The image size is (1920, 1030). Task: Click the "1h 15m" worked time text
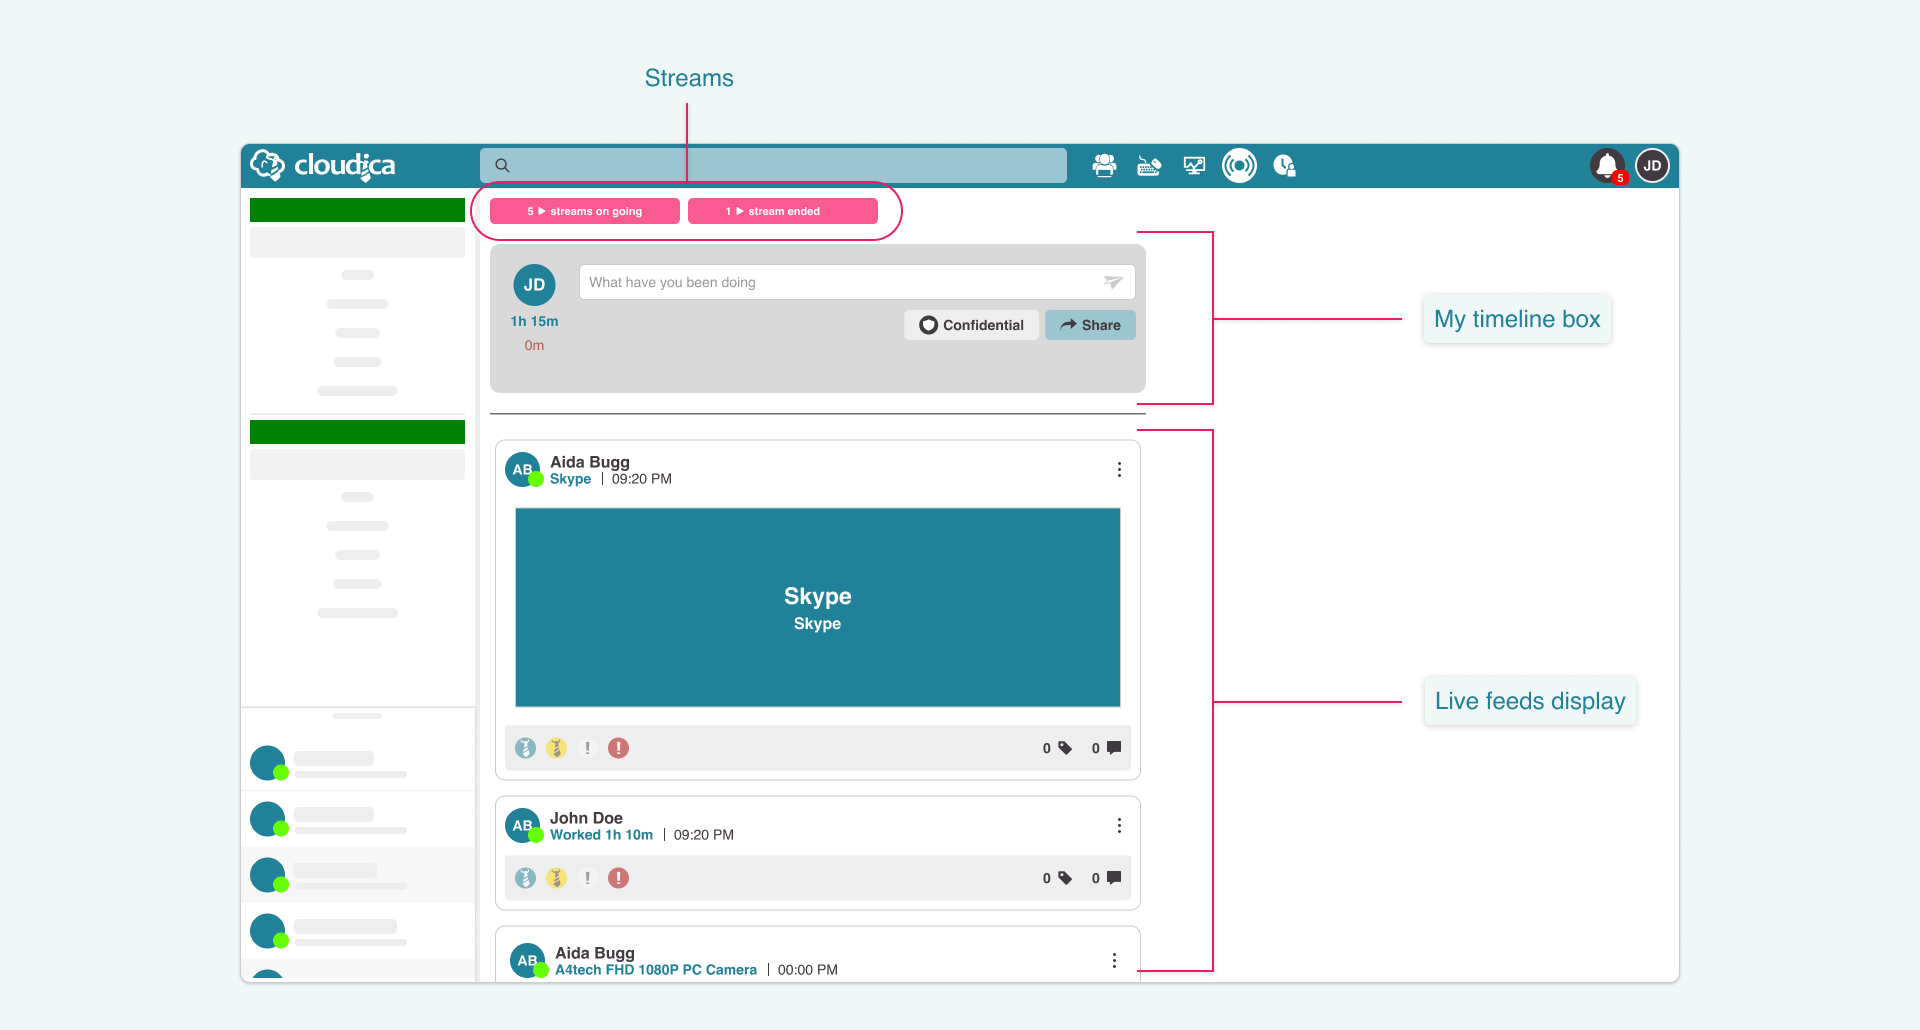(x=534, y=321)
